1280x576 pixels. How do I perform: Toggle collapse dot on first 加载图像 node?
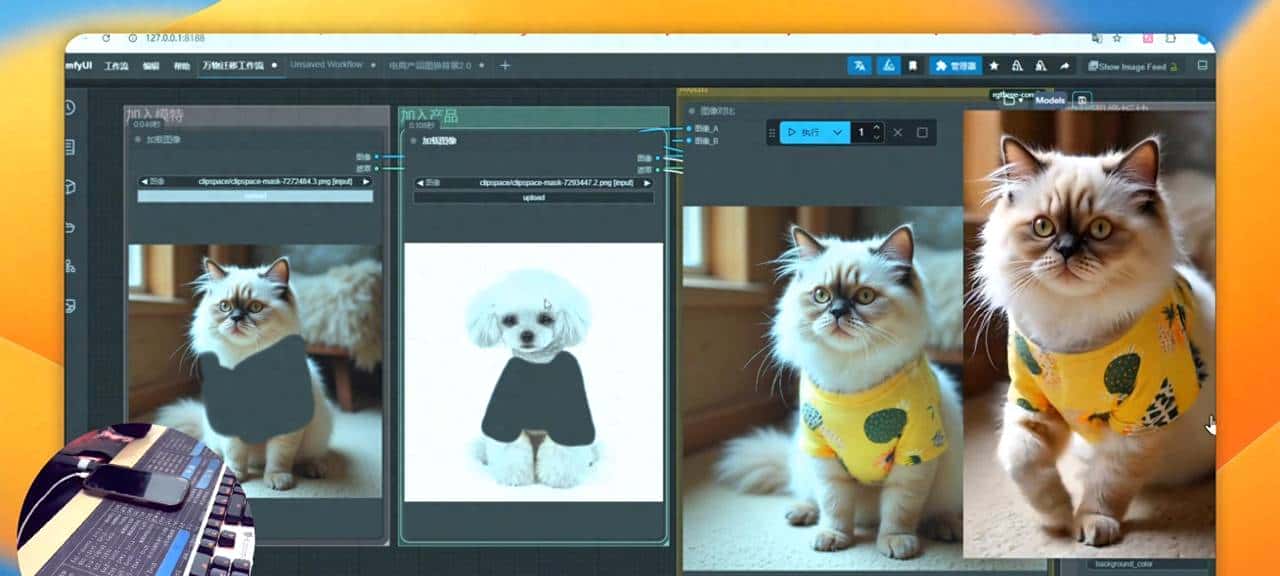click(137, 140)
